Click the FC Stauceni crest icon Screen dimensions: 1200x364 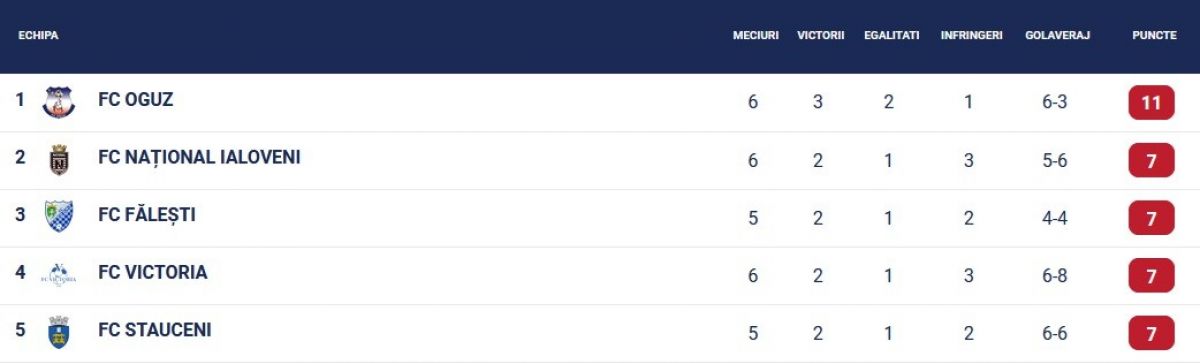click(59, 332)
